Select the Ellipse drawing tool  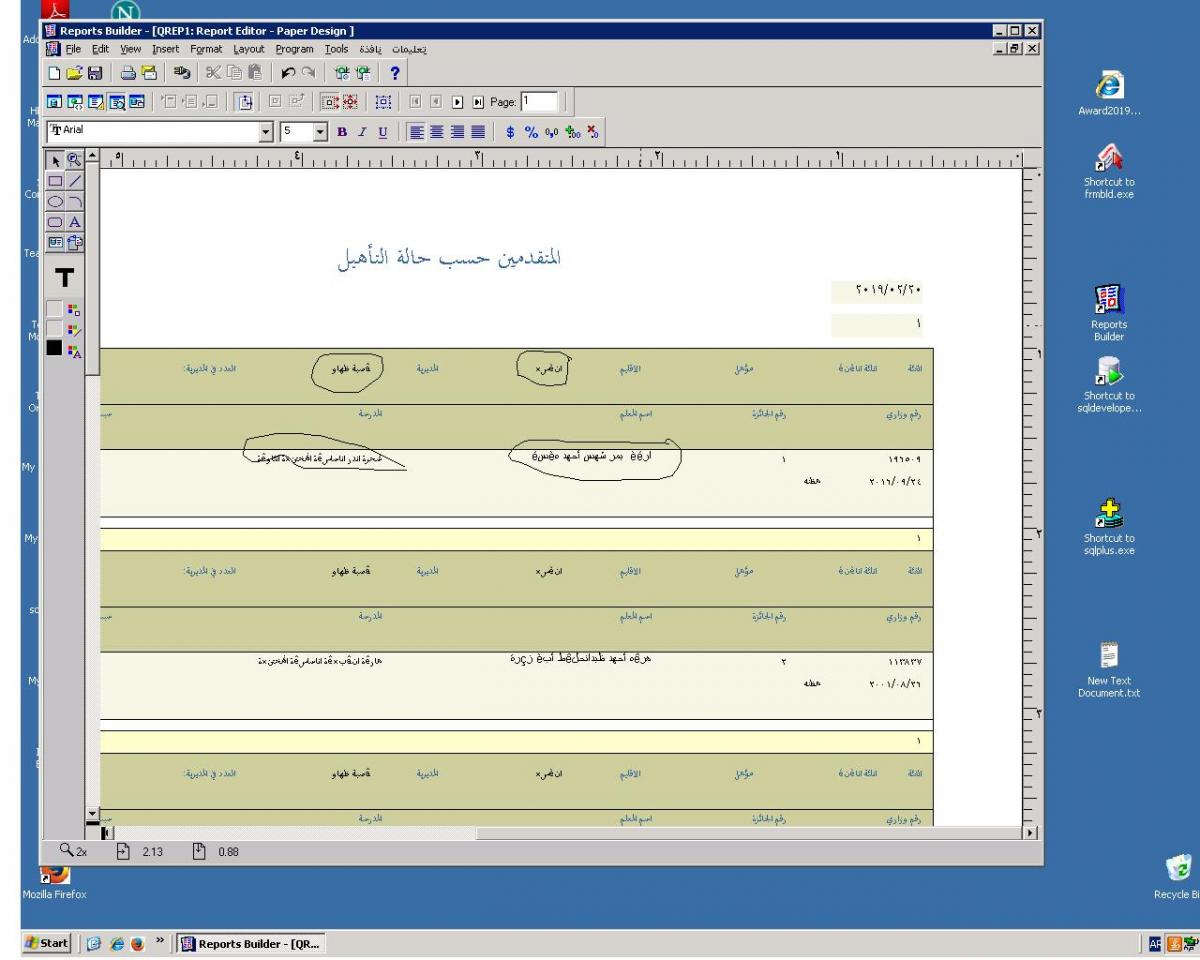pos(56,201)
